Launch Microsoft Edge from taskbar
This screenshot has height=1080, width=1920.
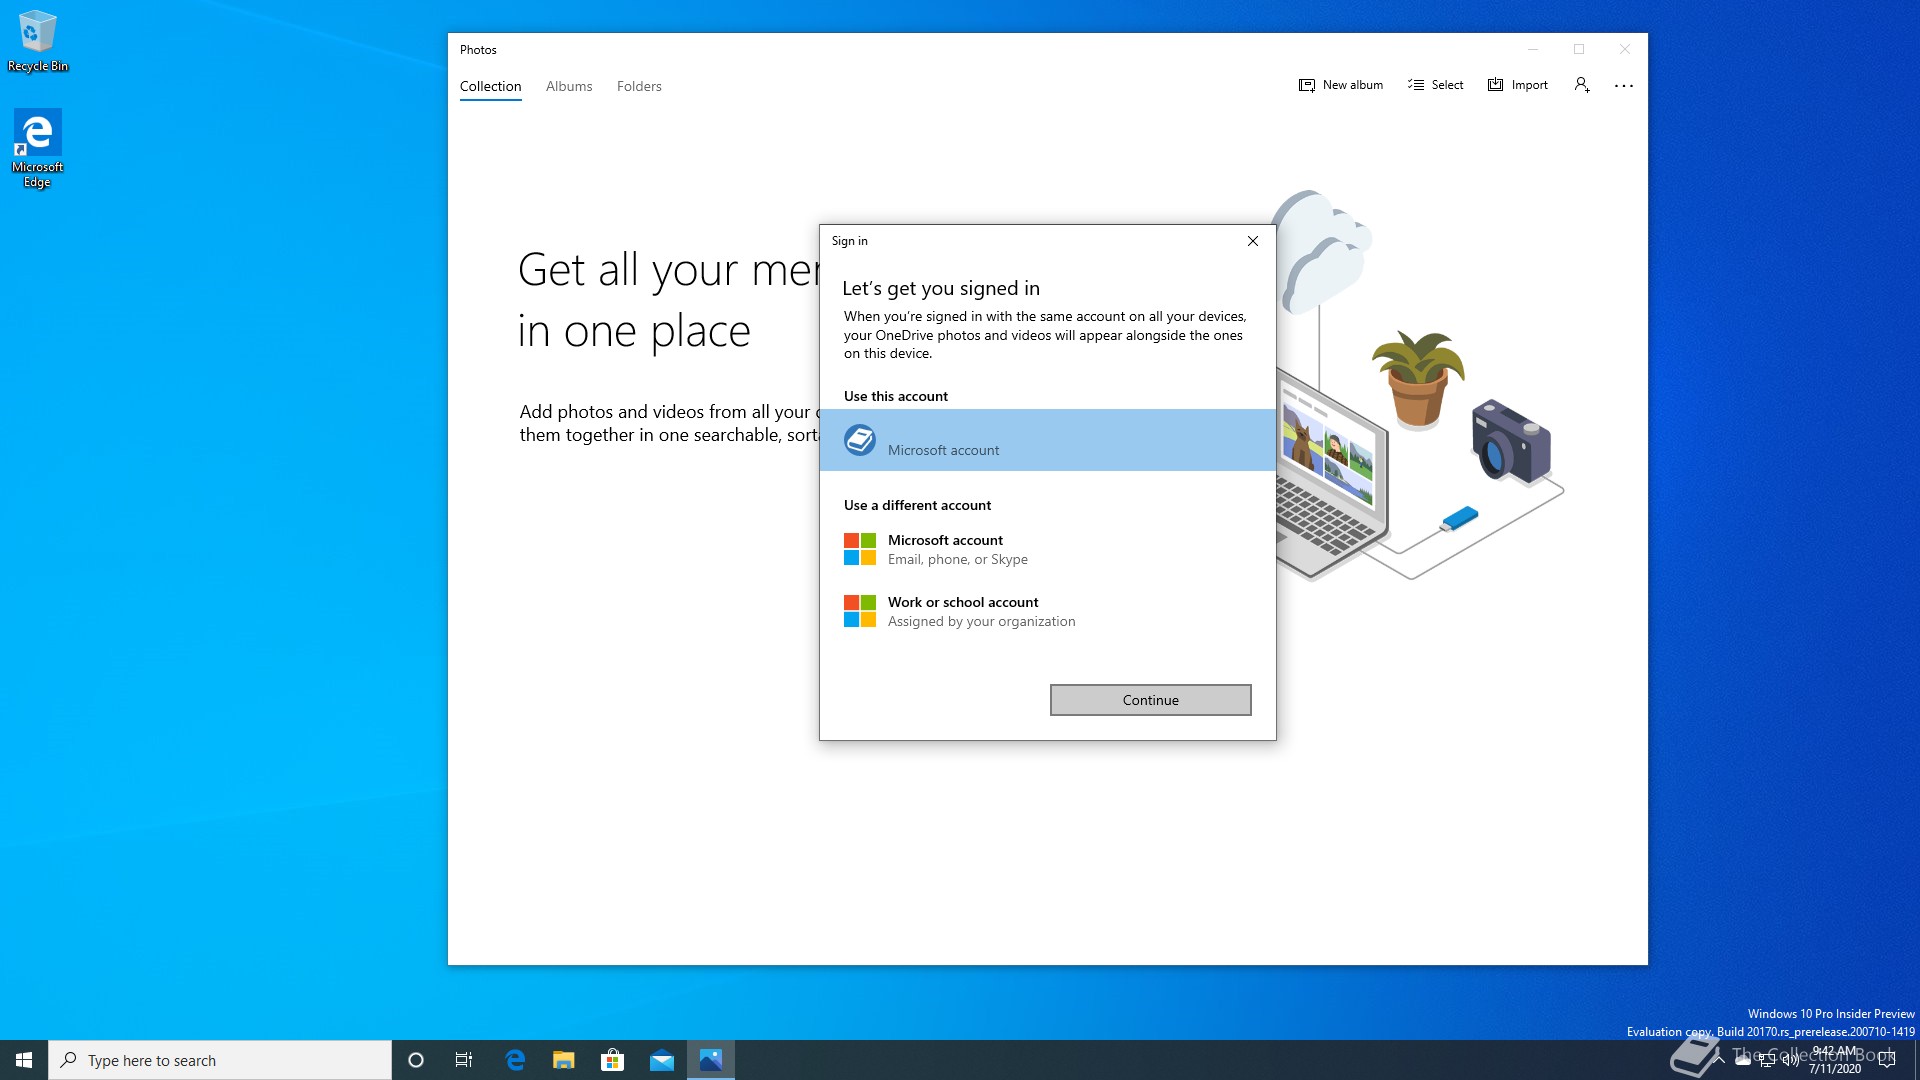tap(515, 1060)
